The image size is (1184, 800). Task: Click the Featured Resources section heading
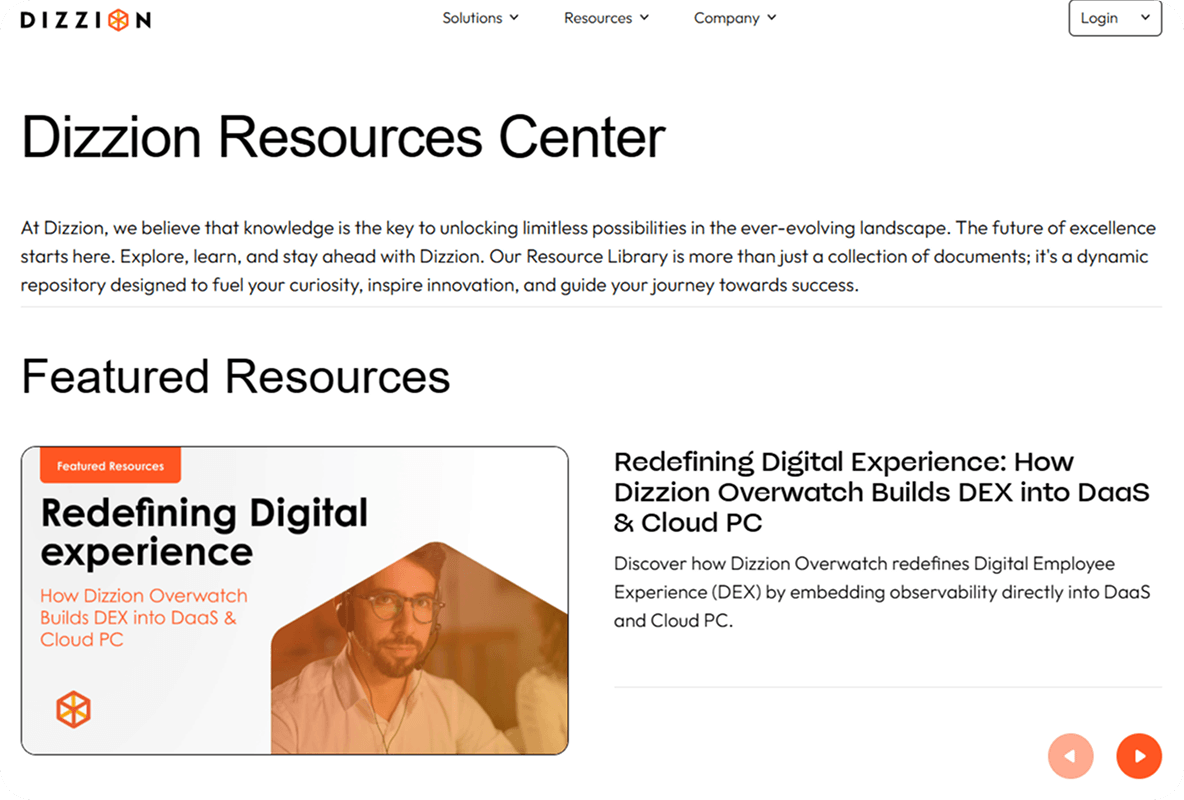236,376
